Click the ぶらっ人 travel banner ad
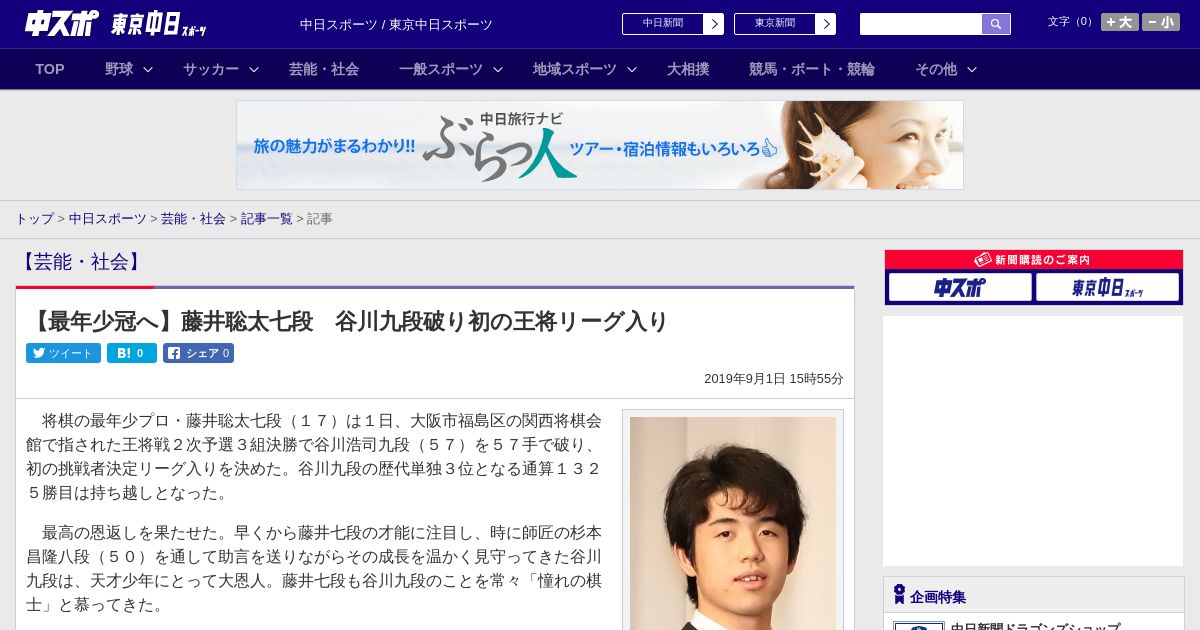The image size is (1200, 630). [x=600, y=145]
